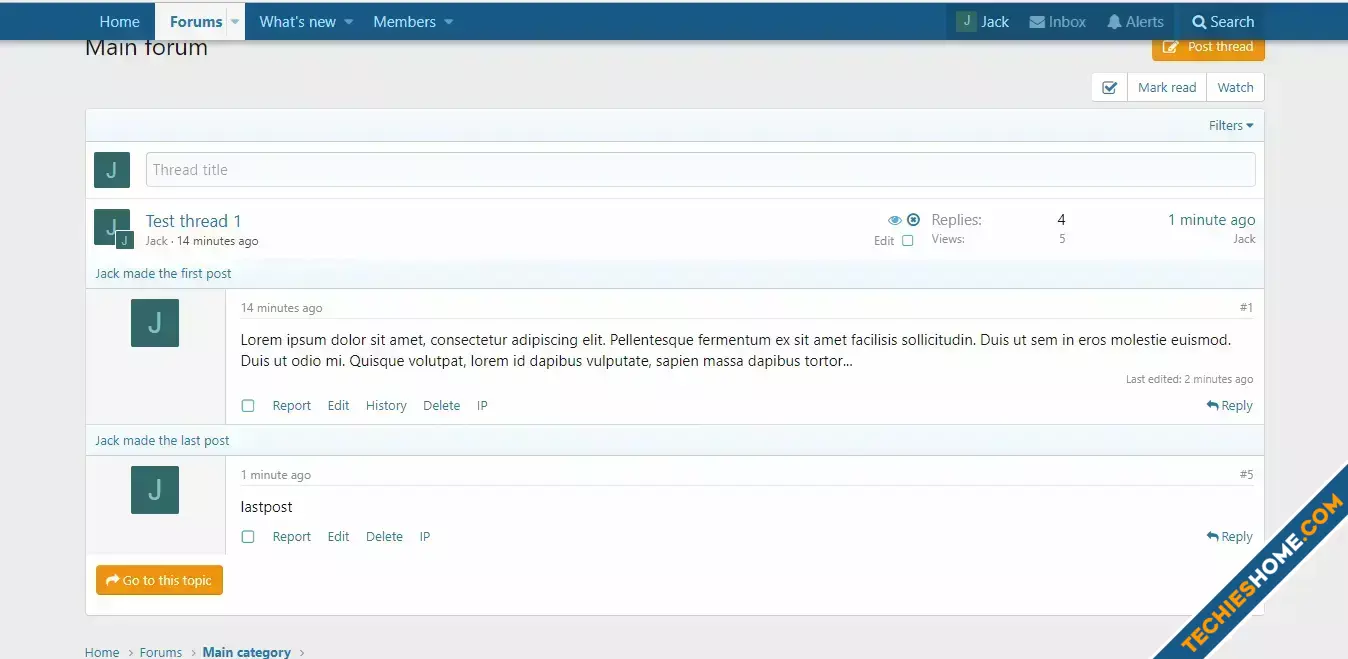Tick the selection checkbox on post #1
1348x659 pixels.
tap(248, 406)
